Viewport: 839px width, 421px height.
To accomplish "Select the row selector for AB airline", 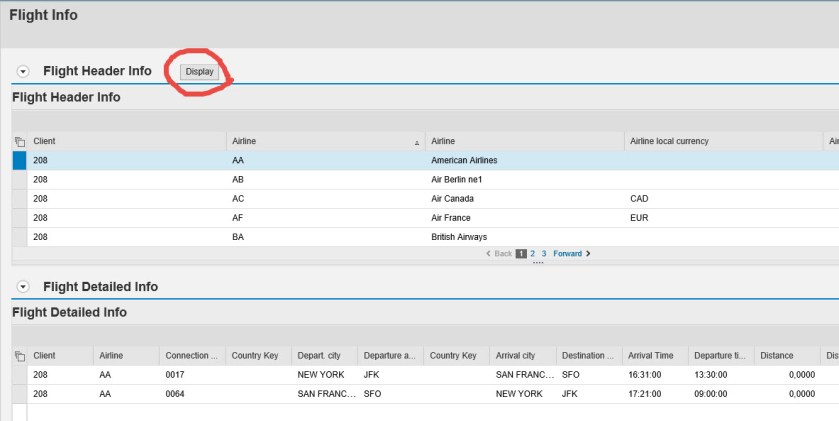I will pos(19,180).
